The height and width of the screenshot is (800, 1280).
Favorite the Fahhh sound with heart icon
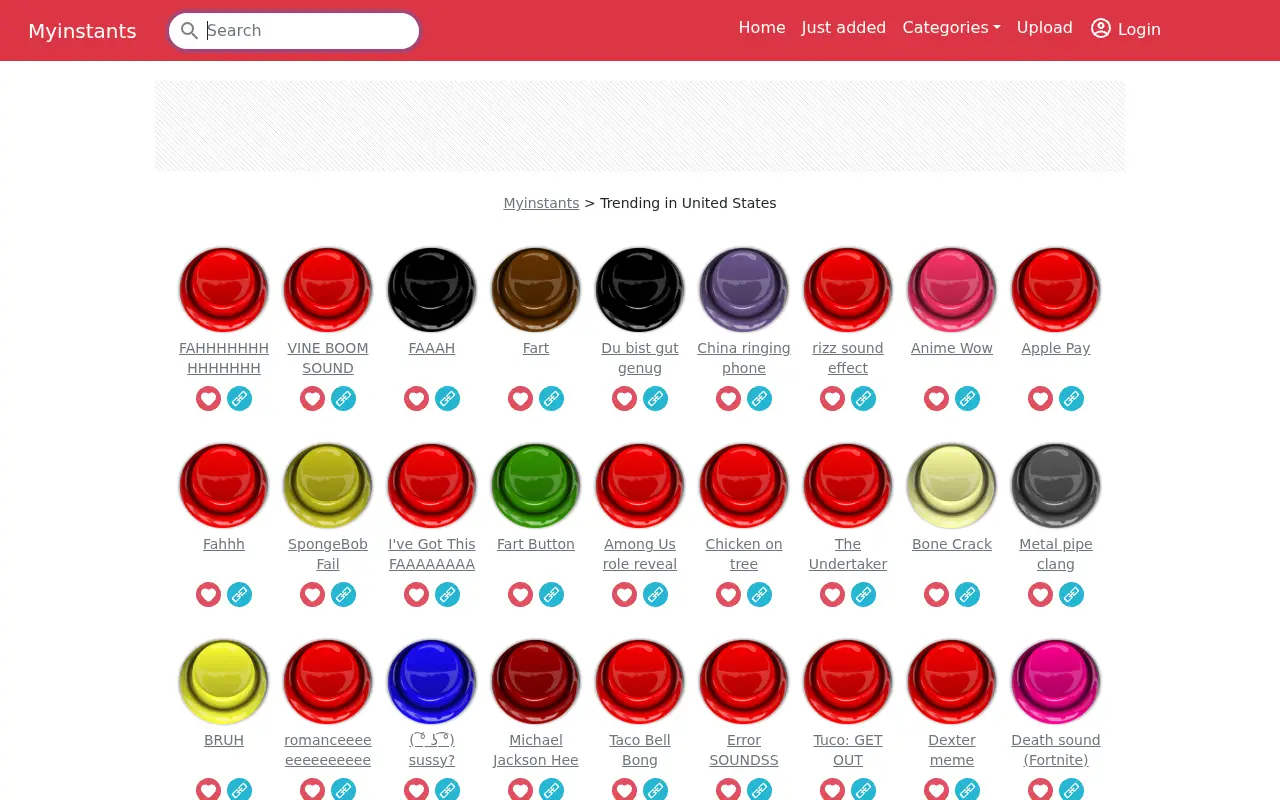(x=208, y=595)
